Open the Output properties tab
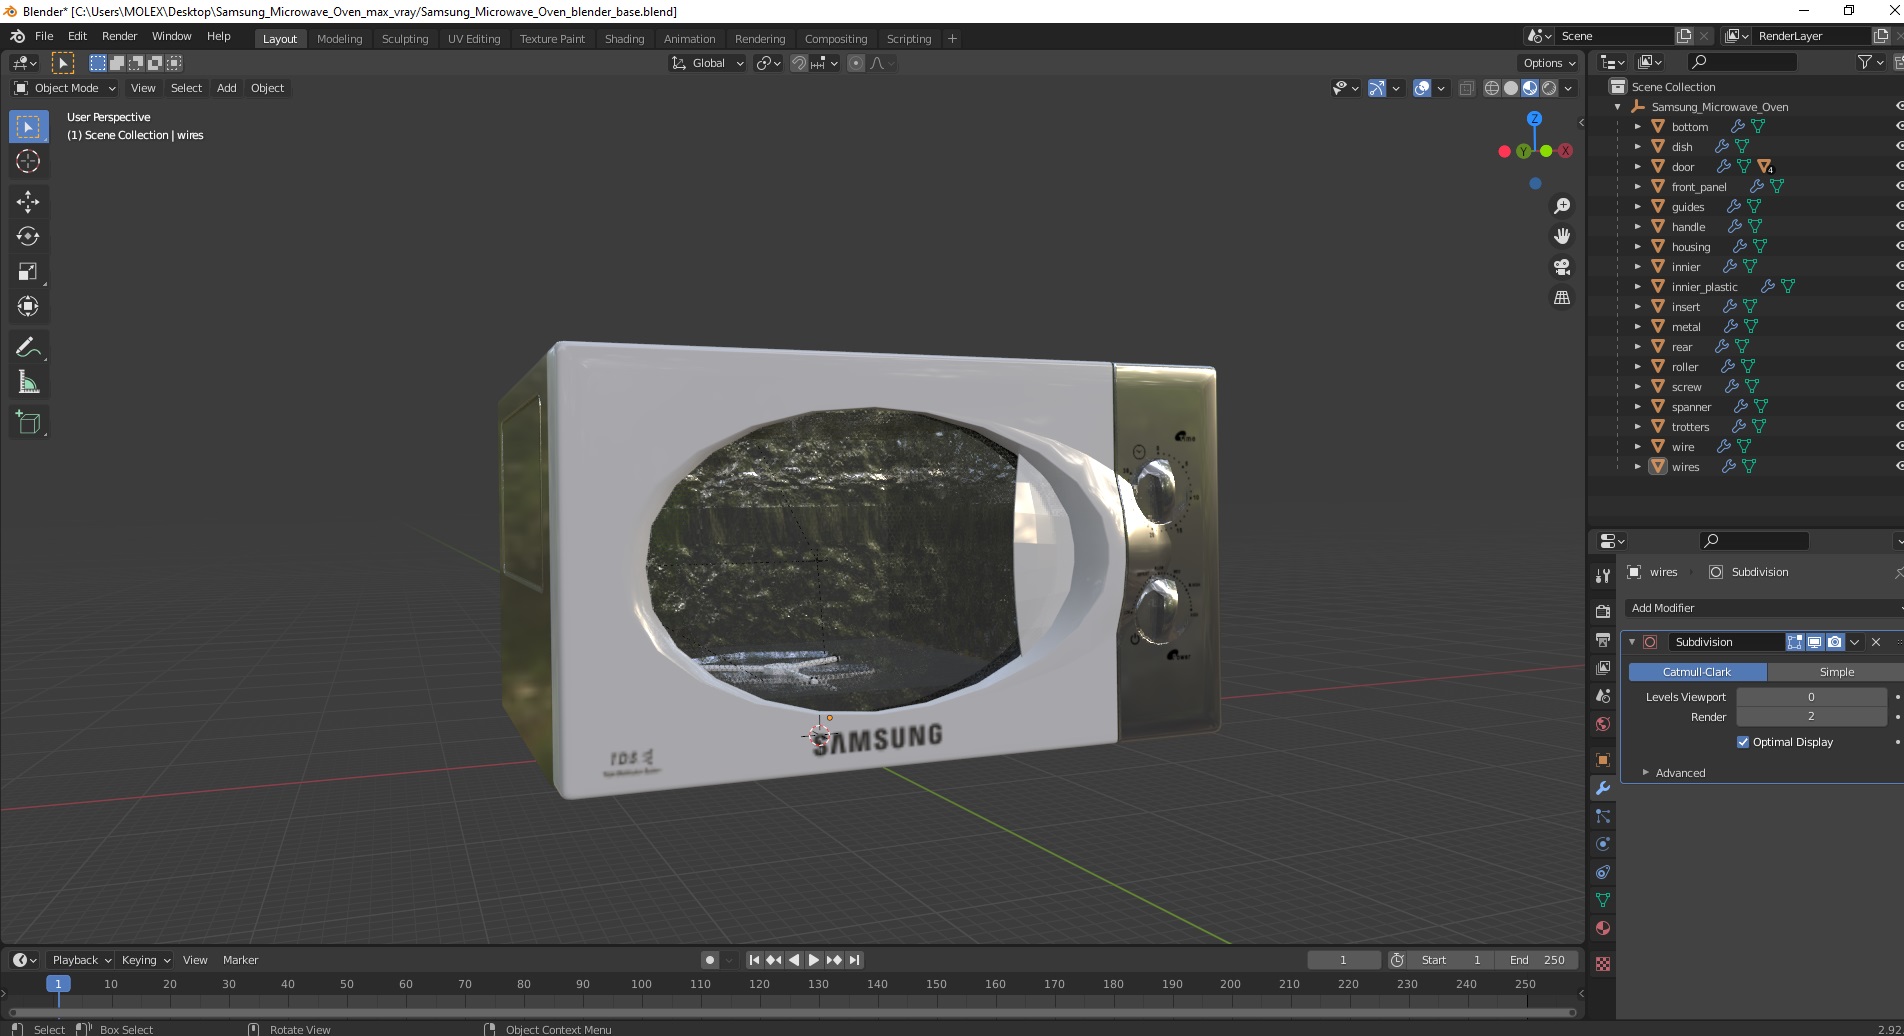1904x1036 pixels. point(1603,639)
